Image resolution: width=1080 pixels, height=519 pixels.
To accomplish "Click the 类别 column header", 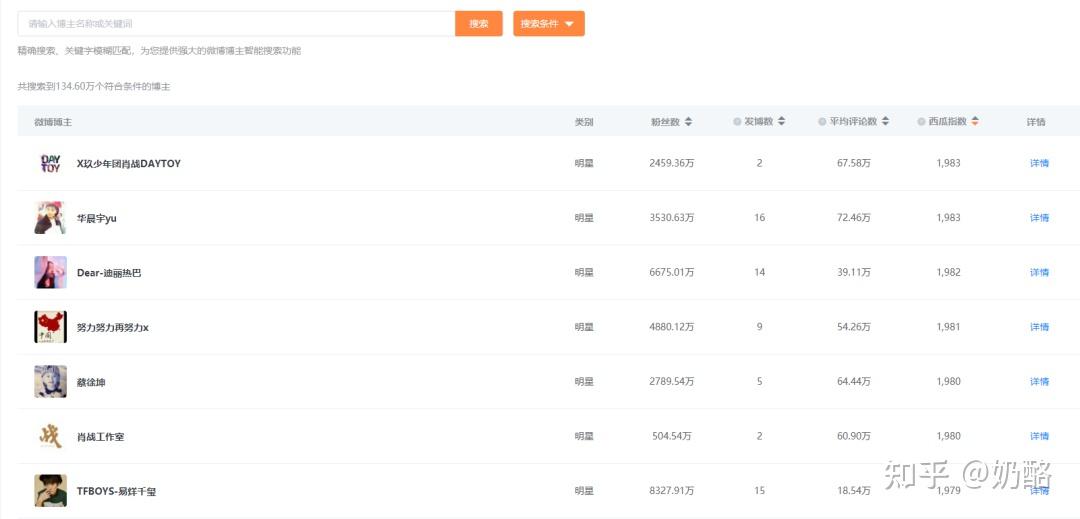I will click(x=584, y=122).
